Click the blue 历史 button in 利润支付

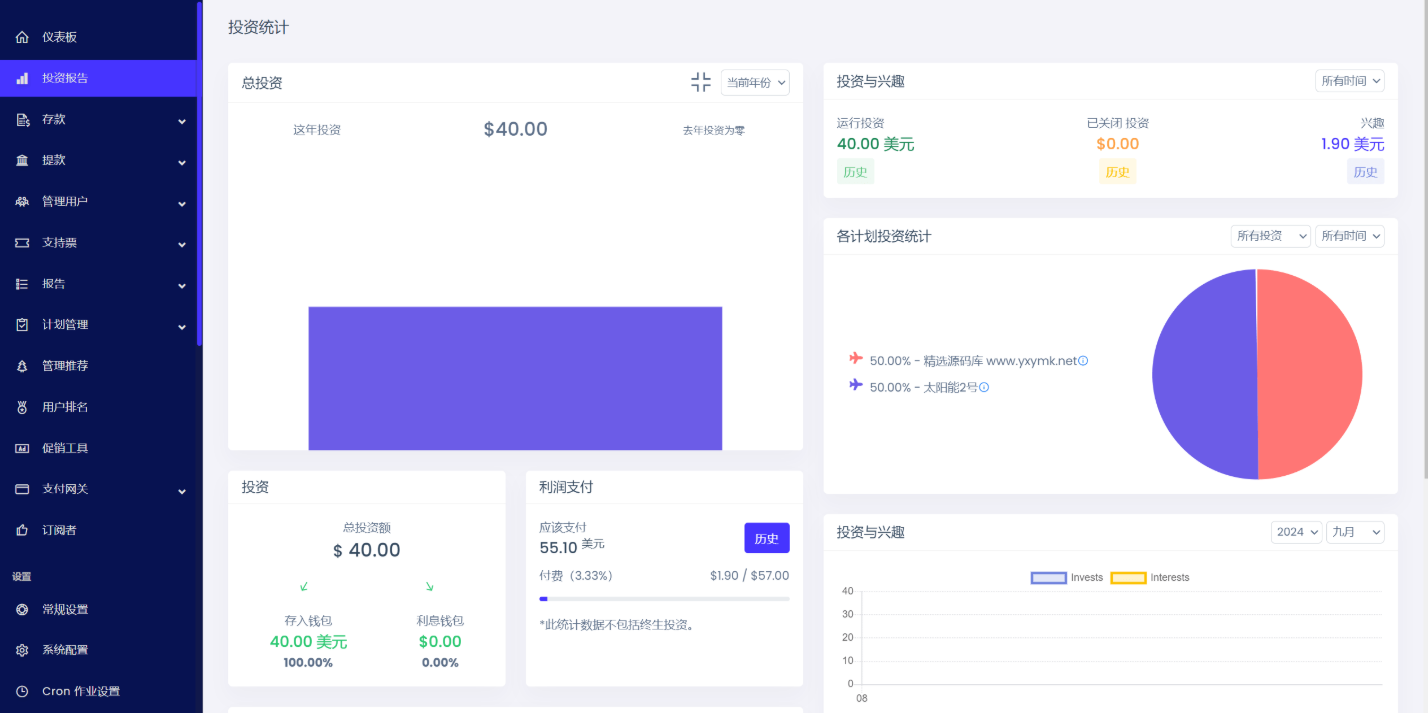[767, 538]
